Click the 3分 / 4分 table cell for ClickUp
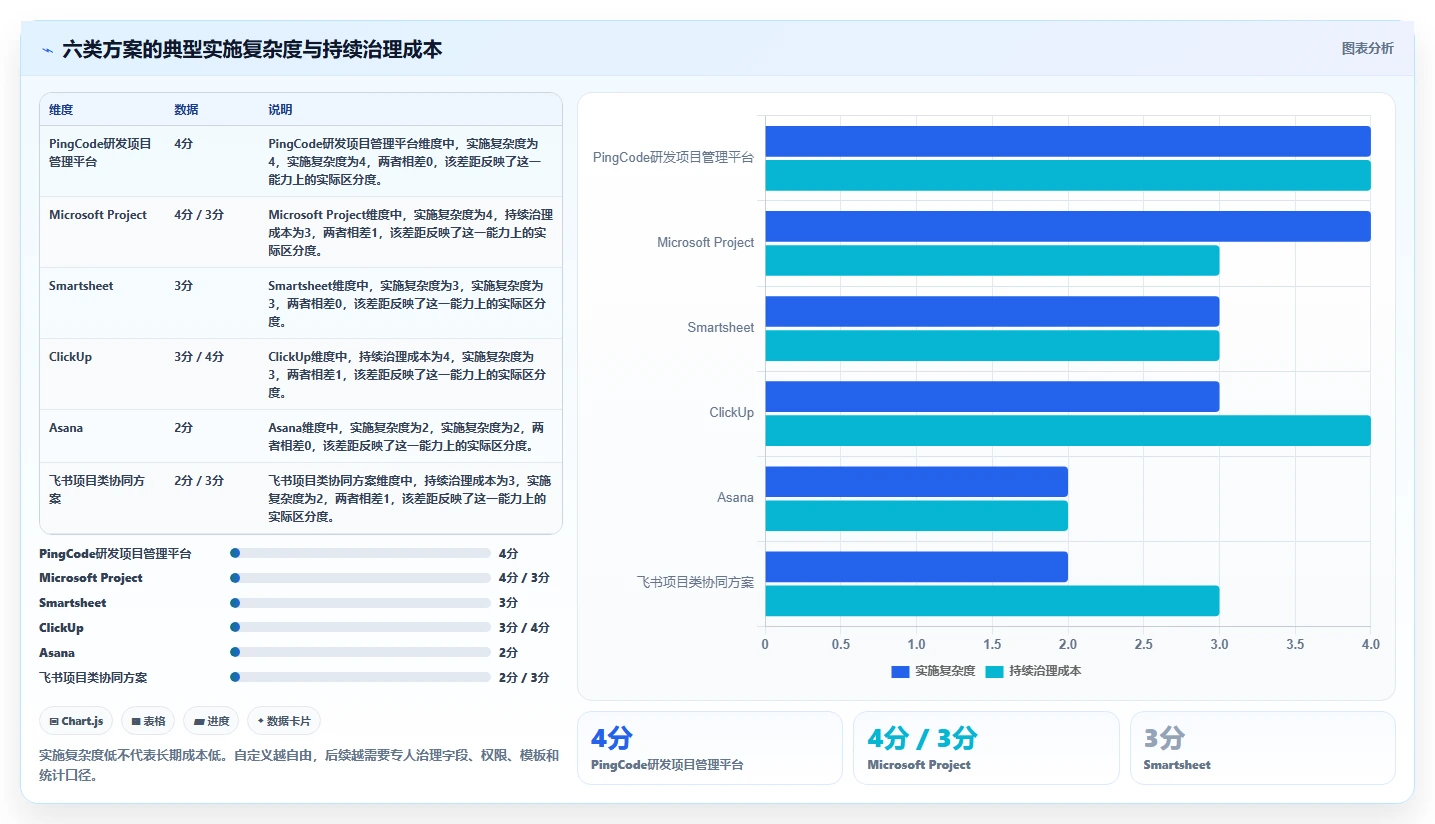 pyautogui.click(x=199, y=357)
